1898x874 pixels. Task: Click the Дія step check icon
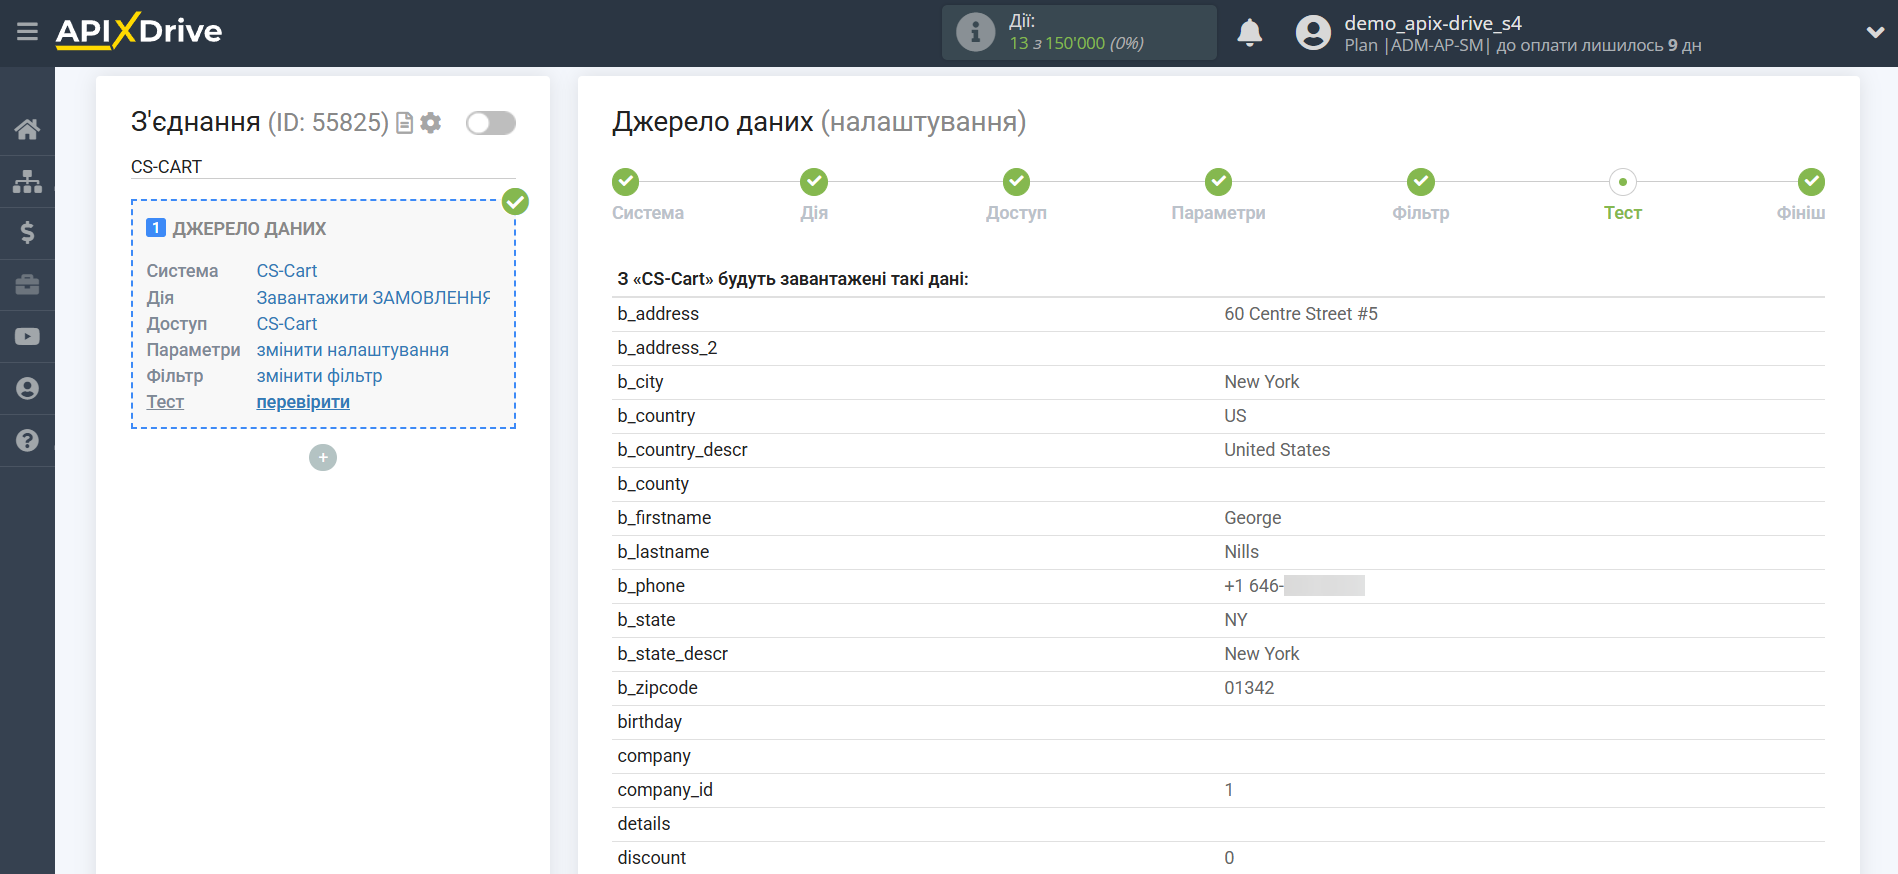(814, 182)
